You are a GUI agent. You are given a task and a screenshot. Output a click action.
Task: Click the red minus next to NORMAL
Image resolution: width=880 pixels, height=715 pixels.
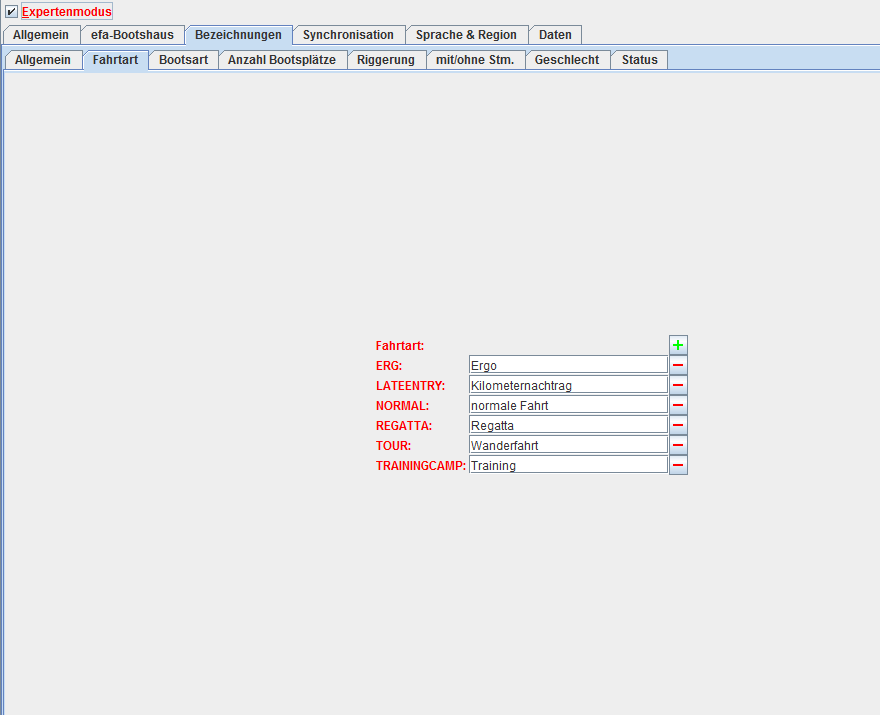[678, 405]
